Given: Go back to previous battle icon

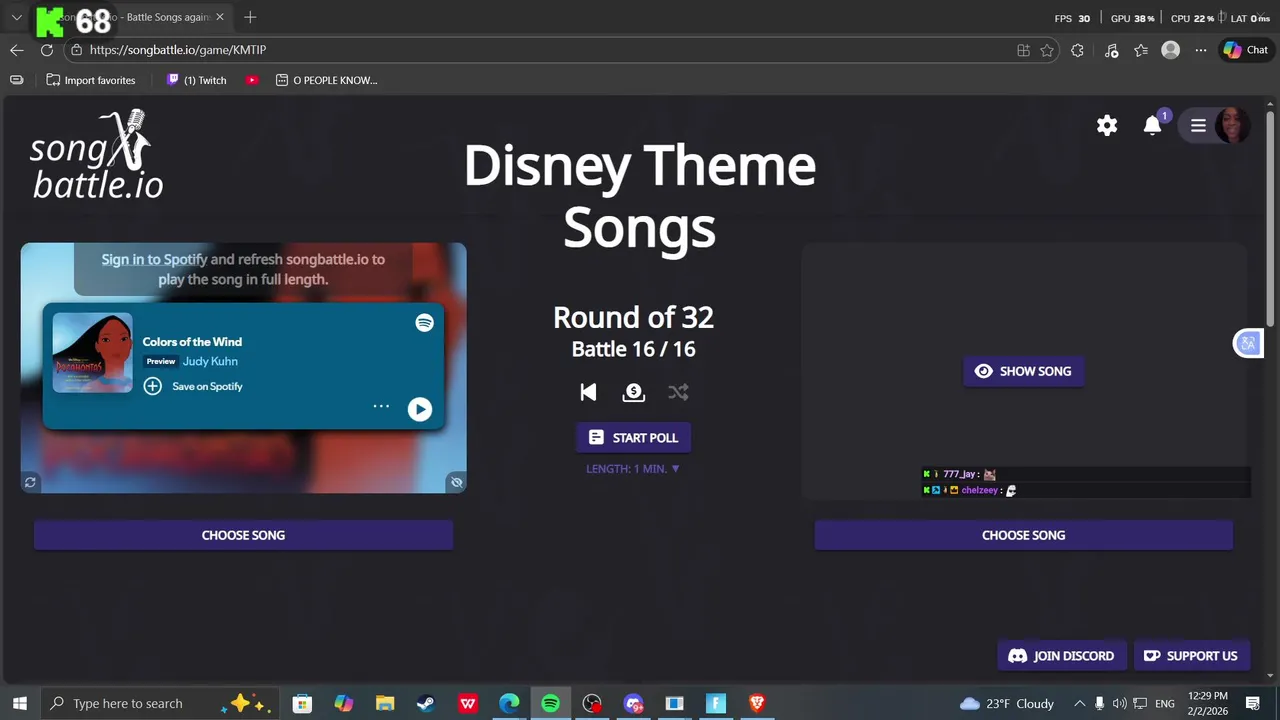Looking at the screenshot, I should (588, 392).
